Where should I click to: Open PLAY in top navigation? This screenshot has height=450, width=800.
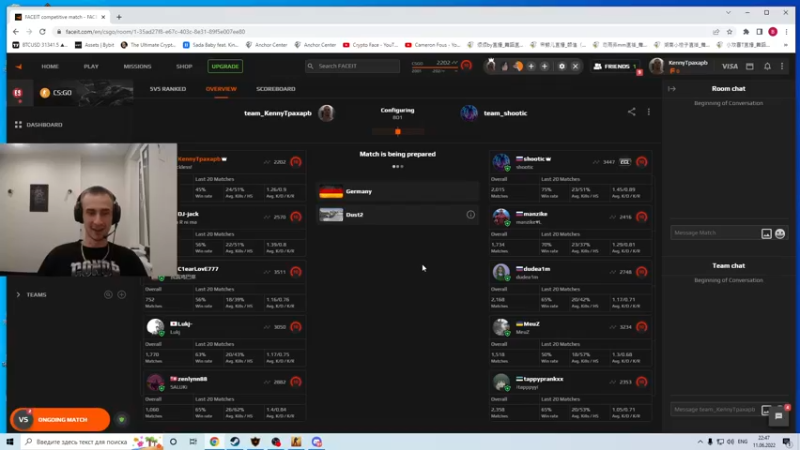pyautogui.click(x=91, y=66)
